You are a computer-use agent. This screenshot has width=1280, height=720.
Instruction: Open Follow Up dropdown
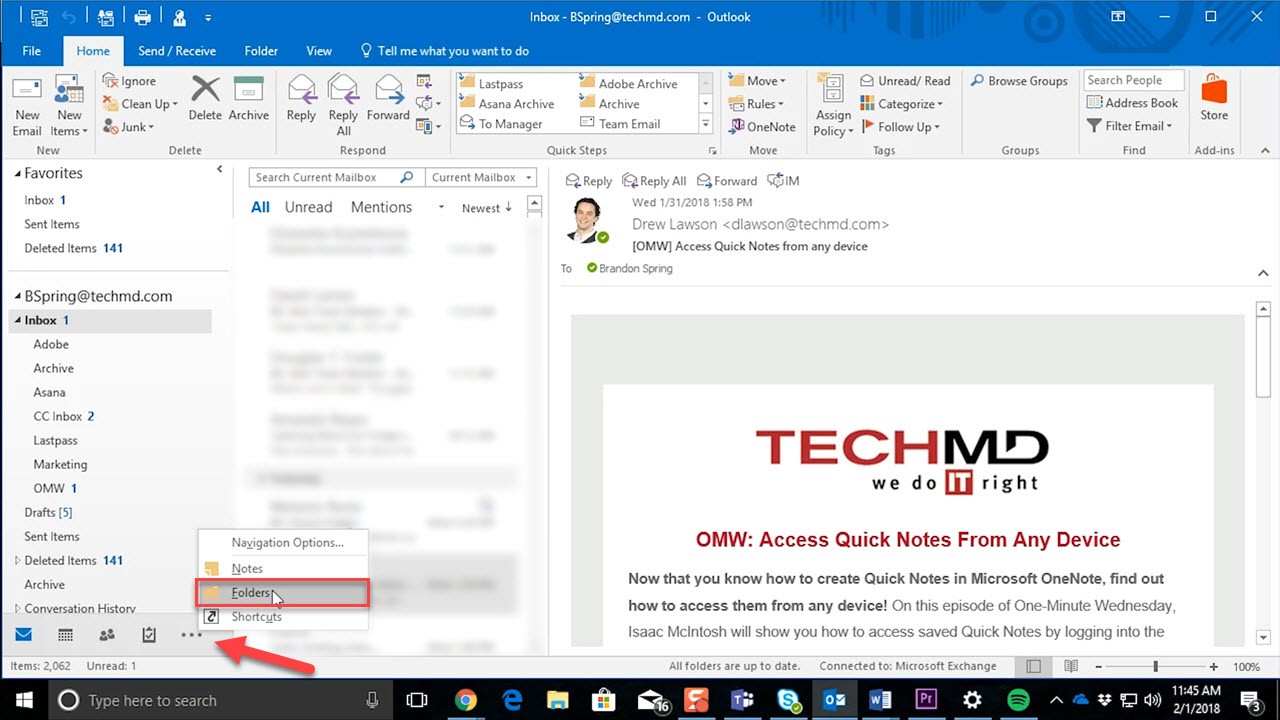pyautogui.click(x=899, y=127)
